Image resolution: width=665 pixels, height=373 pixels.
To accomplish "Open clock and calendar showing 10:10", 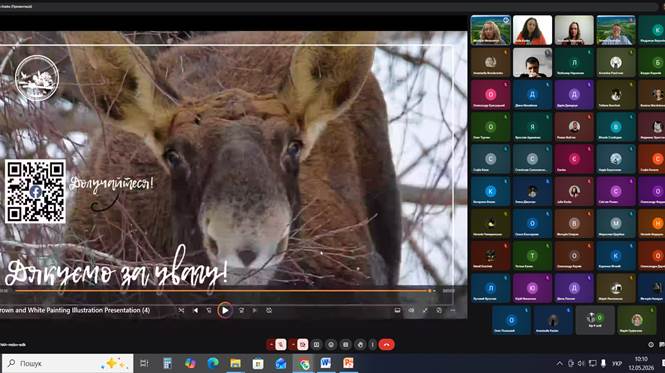I will pos(641,364).
